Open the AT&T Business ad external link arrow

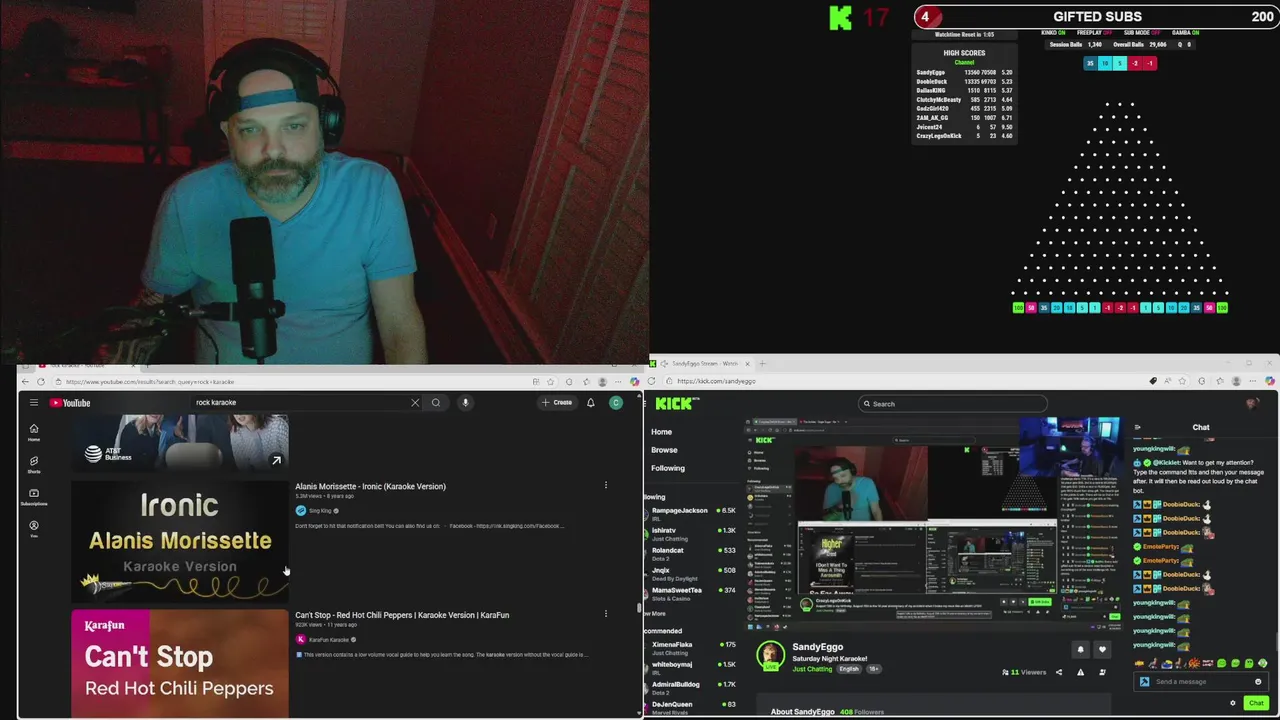pos(276,460)
